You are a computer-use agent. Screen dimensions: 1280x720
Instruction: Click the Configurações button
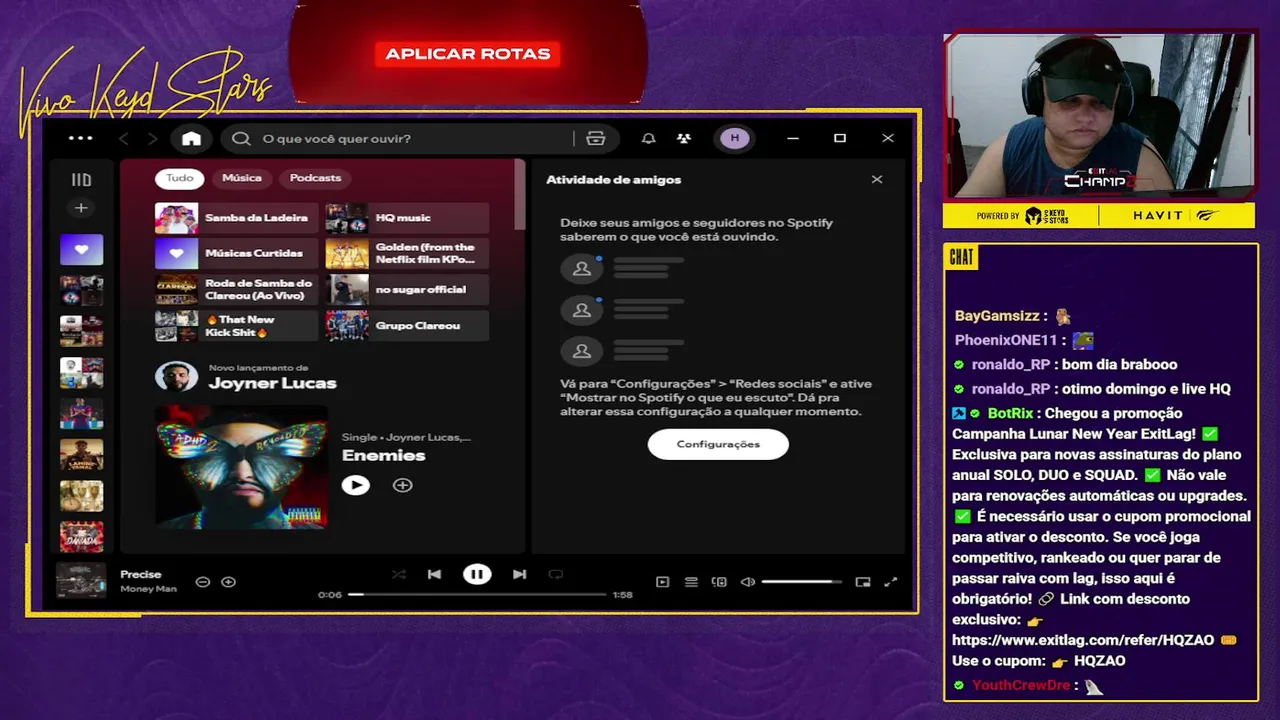coord(718,444)
